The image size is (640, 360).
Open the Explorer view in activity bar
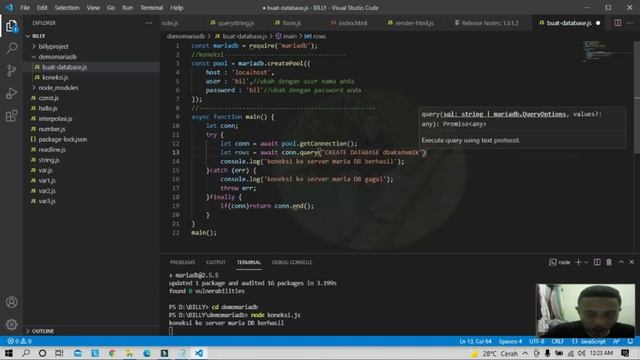coord(11,27)
